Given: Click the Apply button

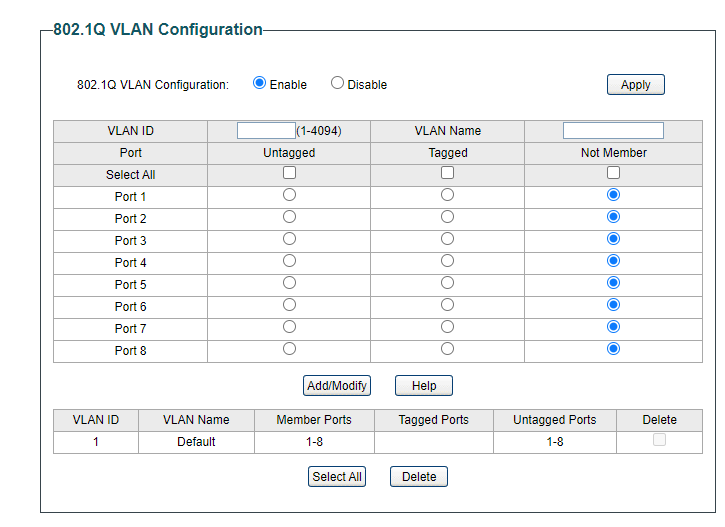Looking at the screenshot, I should (x=635, y=85).
